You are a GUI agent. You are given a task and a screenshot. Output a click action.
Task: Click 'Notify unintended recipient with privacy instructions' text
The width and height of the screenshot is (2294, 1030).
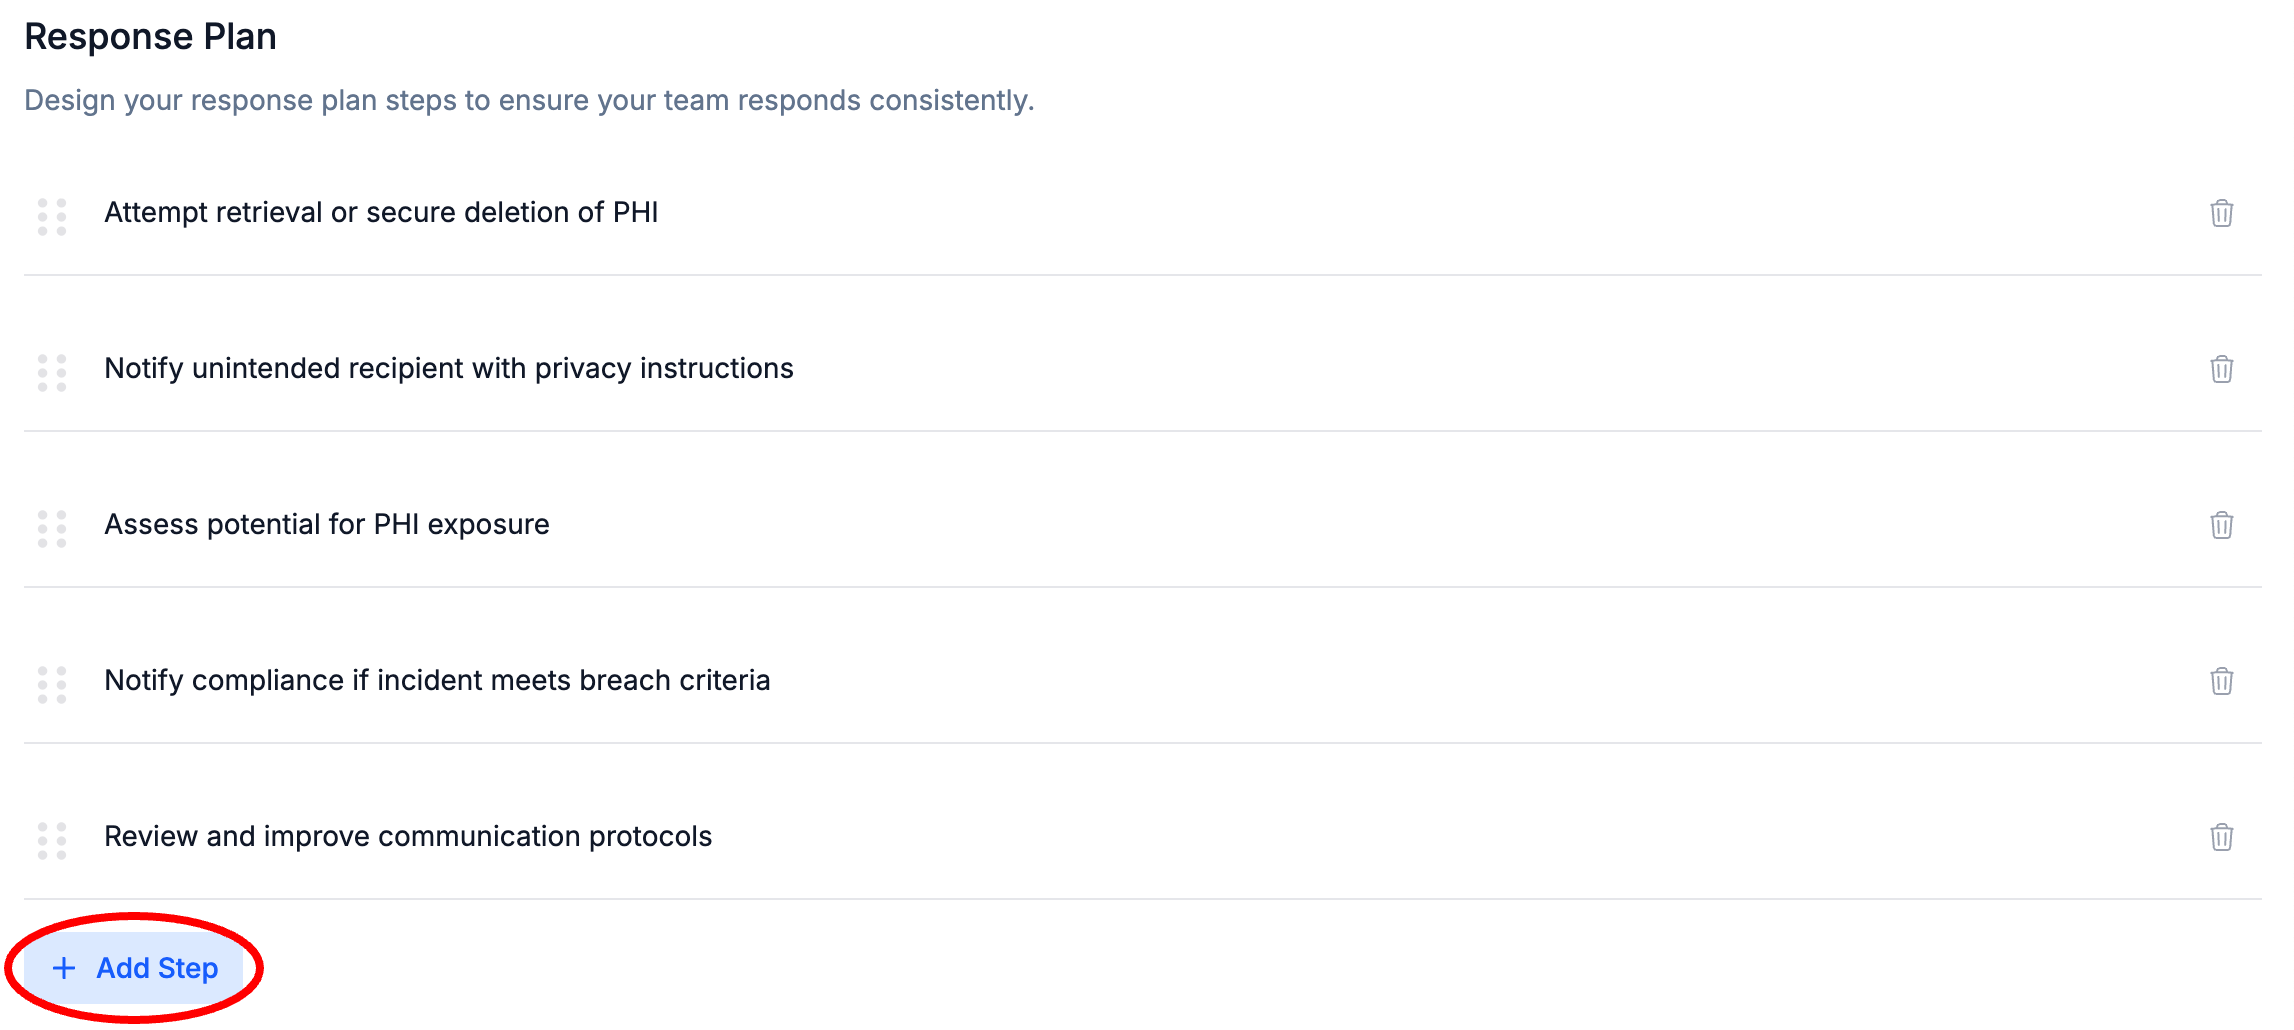pos(448,369)
